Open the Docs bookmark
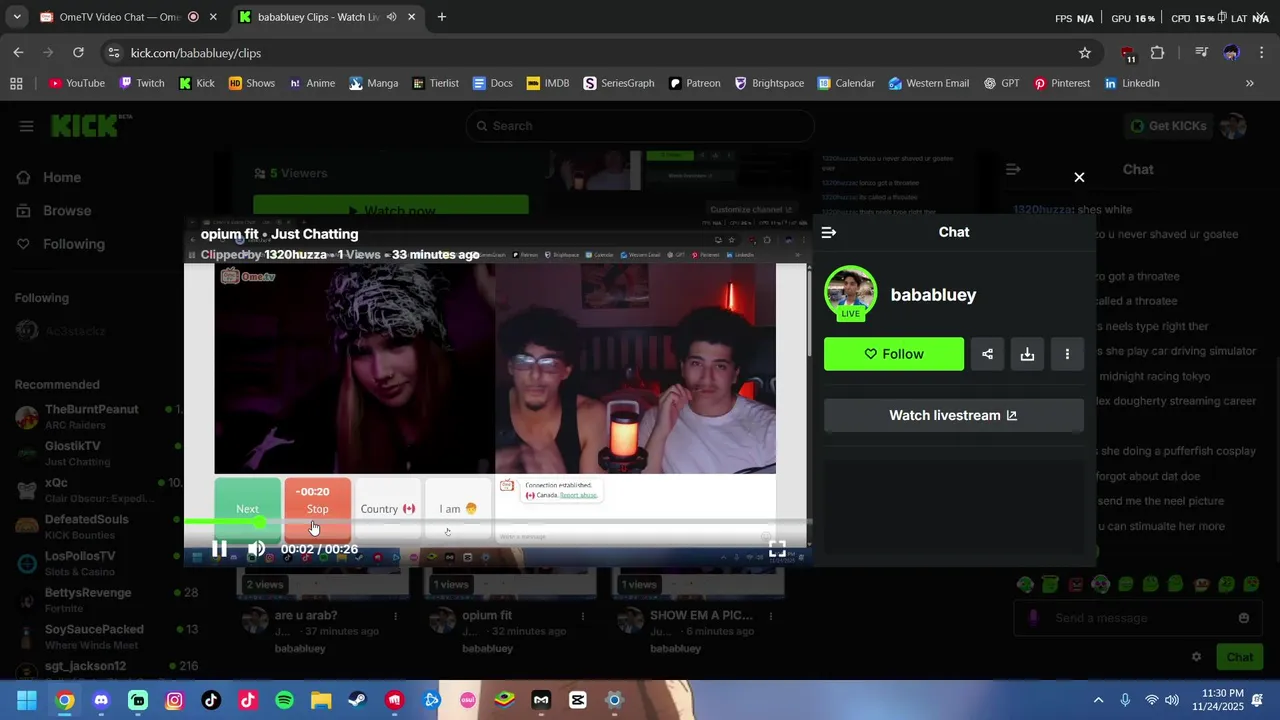 coord(493,84)
